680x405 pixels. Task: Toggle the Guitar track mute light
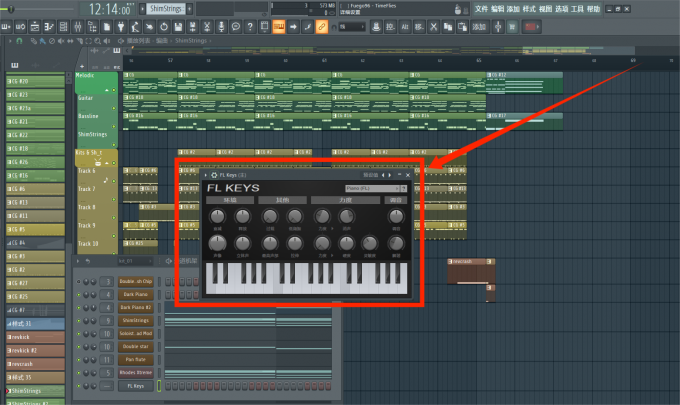pyautogui.click(x=114, y=108)
